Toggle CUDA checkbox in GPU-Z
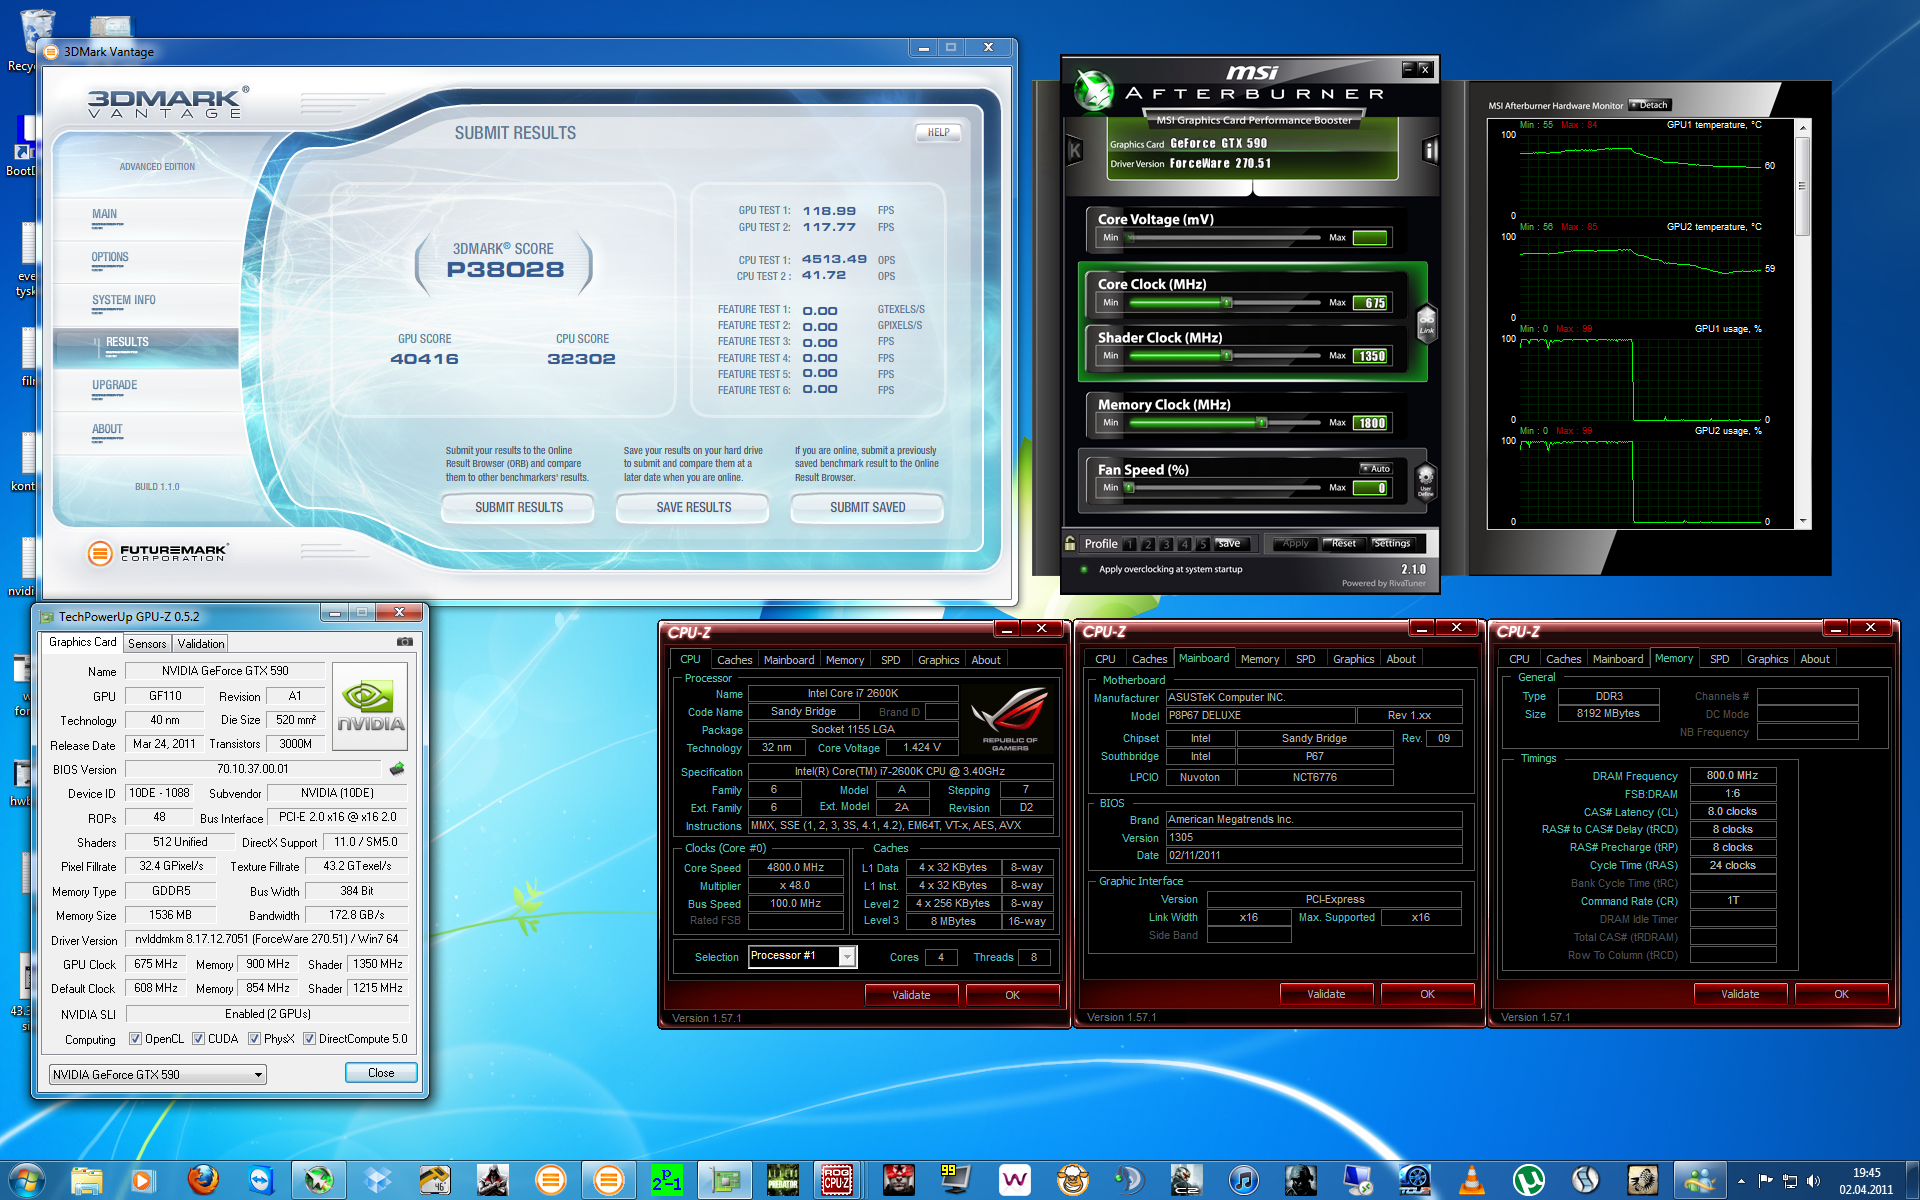 point(198,1039)
